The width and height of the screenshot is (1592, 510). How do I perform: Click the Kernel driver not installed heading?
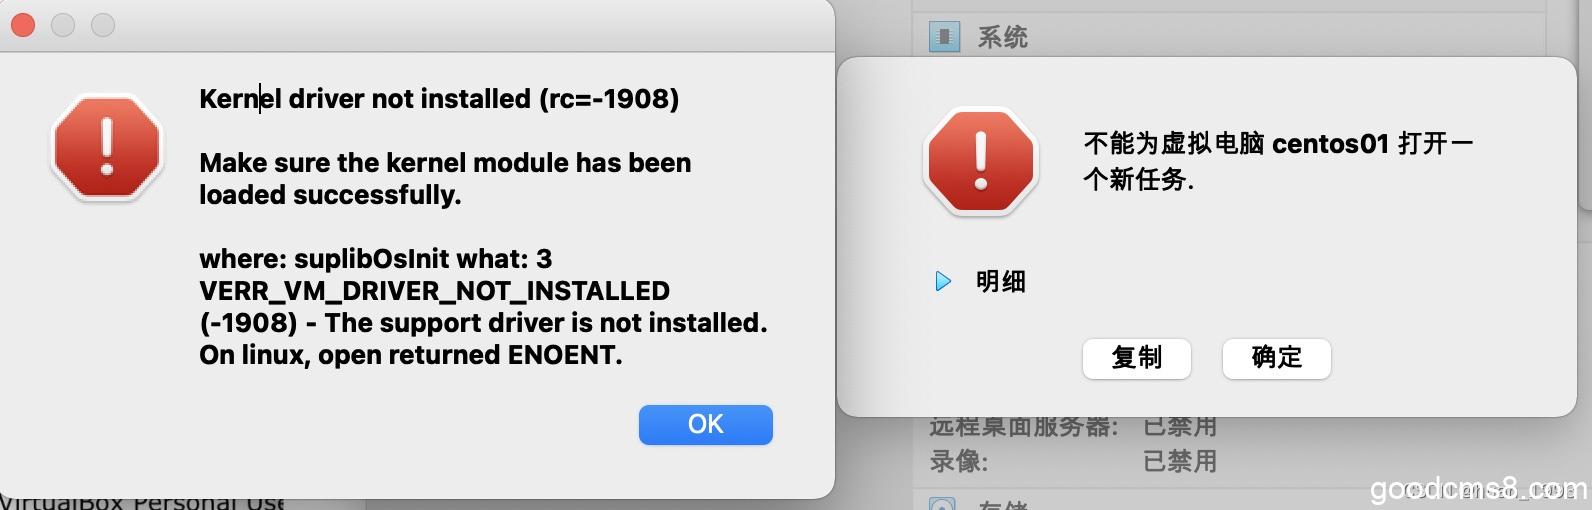[439, 98]
